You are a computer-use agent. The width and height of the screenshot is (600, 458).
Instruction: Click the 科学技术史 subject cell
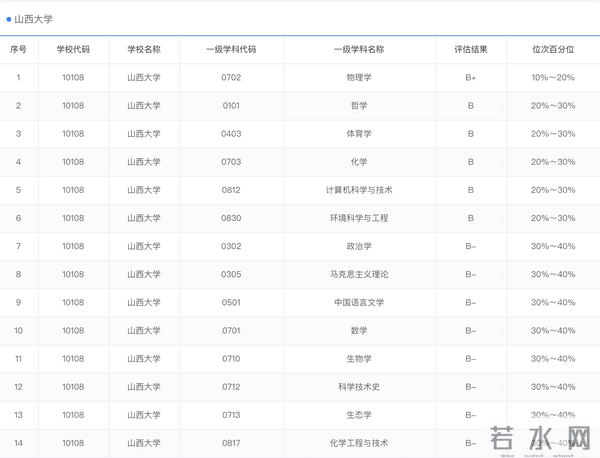(x=359, y=386)
